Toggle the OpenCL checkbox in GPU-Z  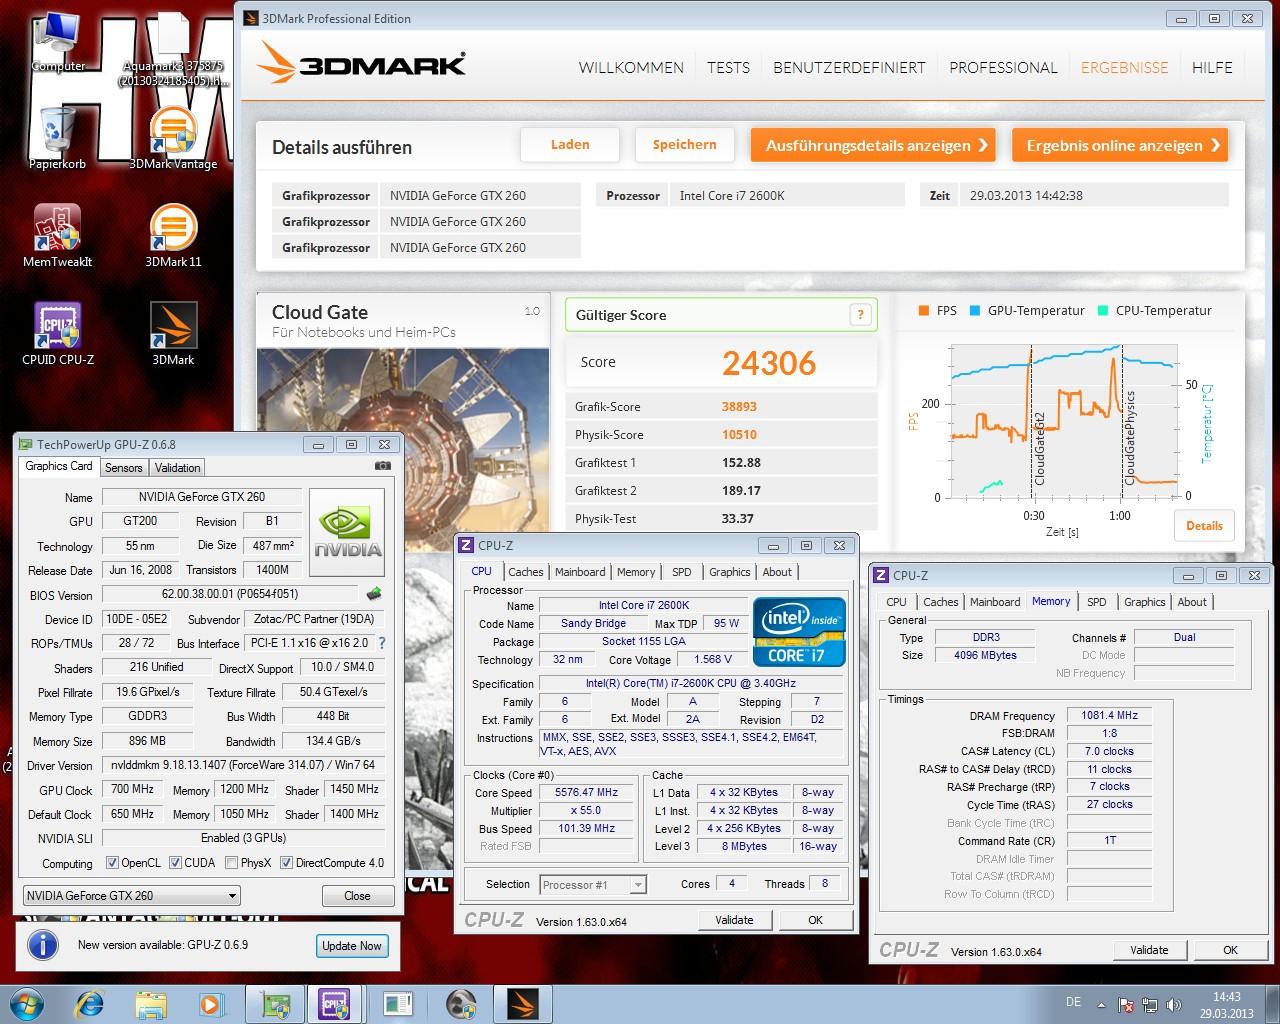click(x=113, y=863)
